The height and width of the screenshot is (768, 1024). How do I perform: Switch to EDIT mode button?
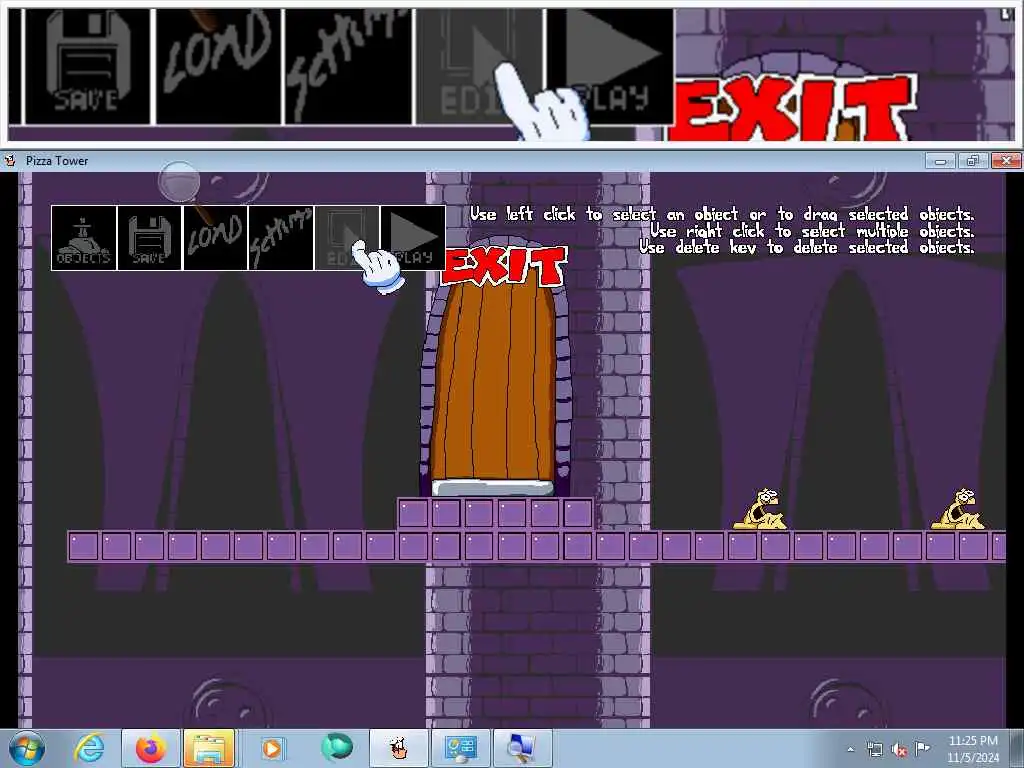point(347,238)
